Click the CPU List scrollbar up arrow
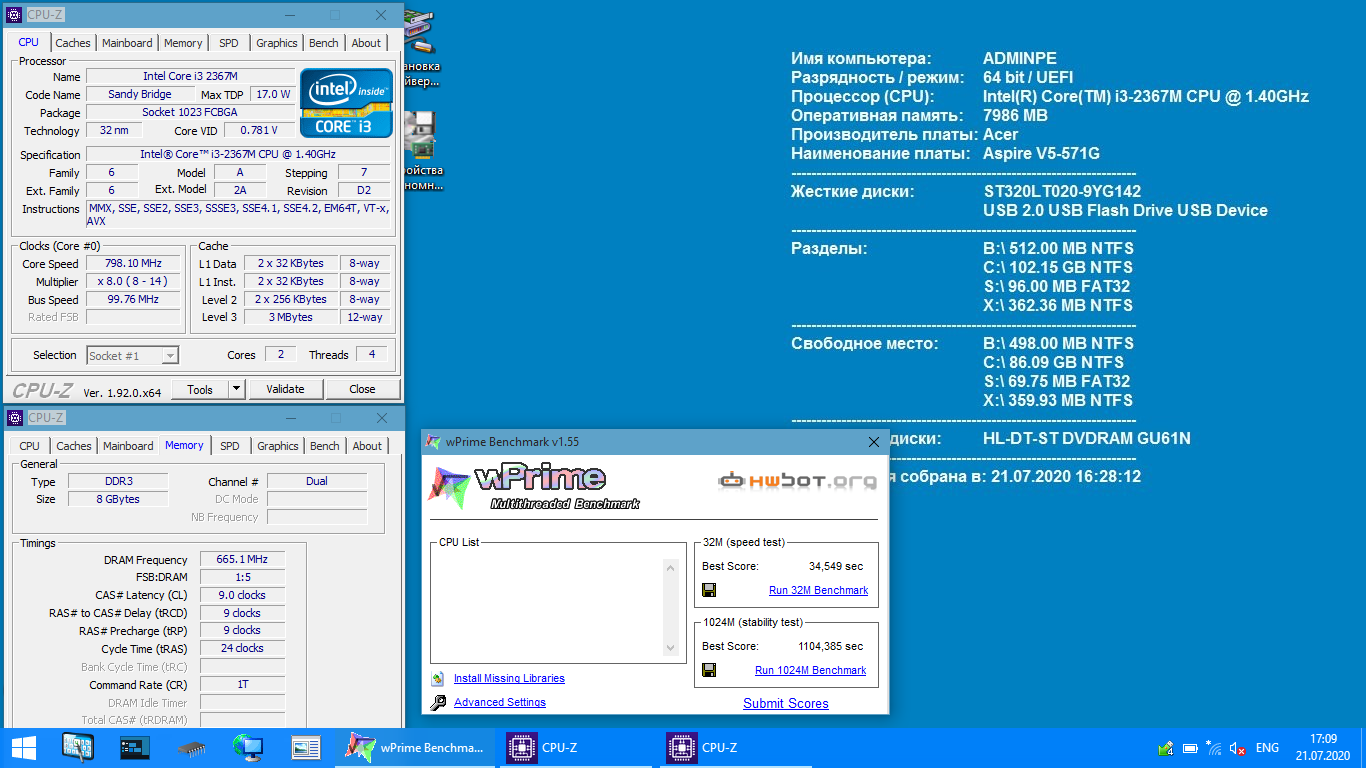The image size is (1366, 768). tap(671, 567)
